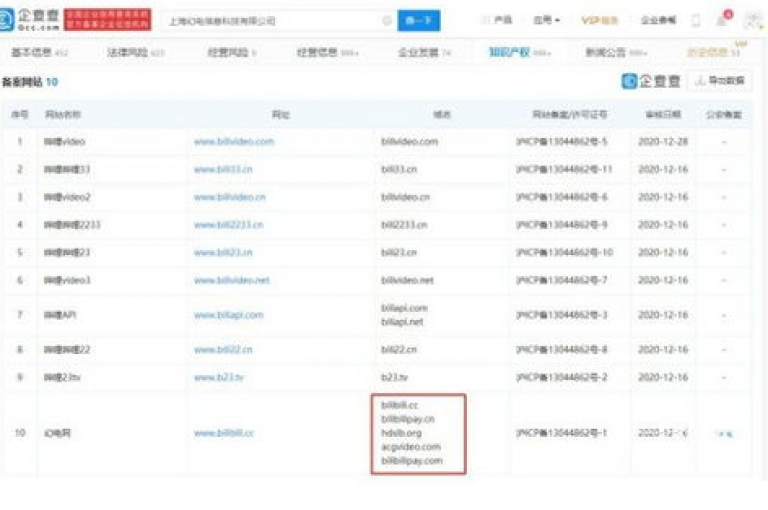Switch to the 企业发展 tab

point(425,52)
